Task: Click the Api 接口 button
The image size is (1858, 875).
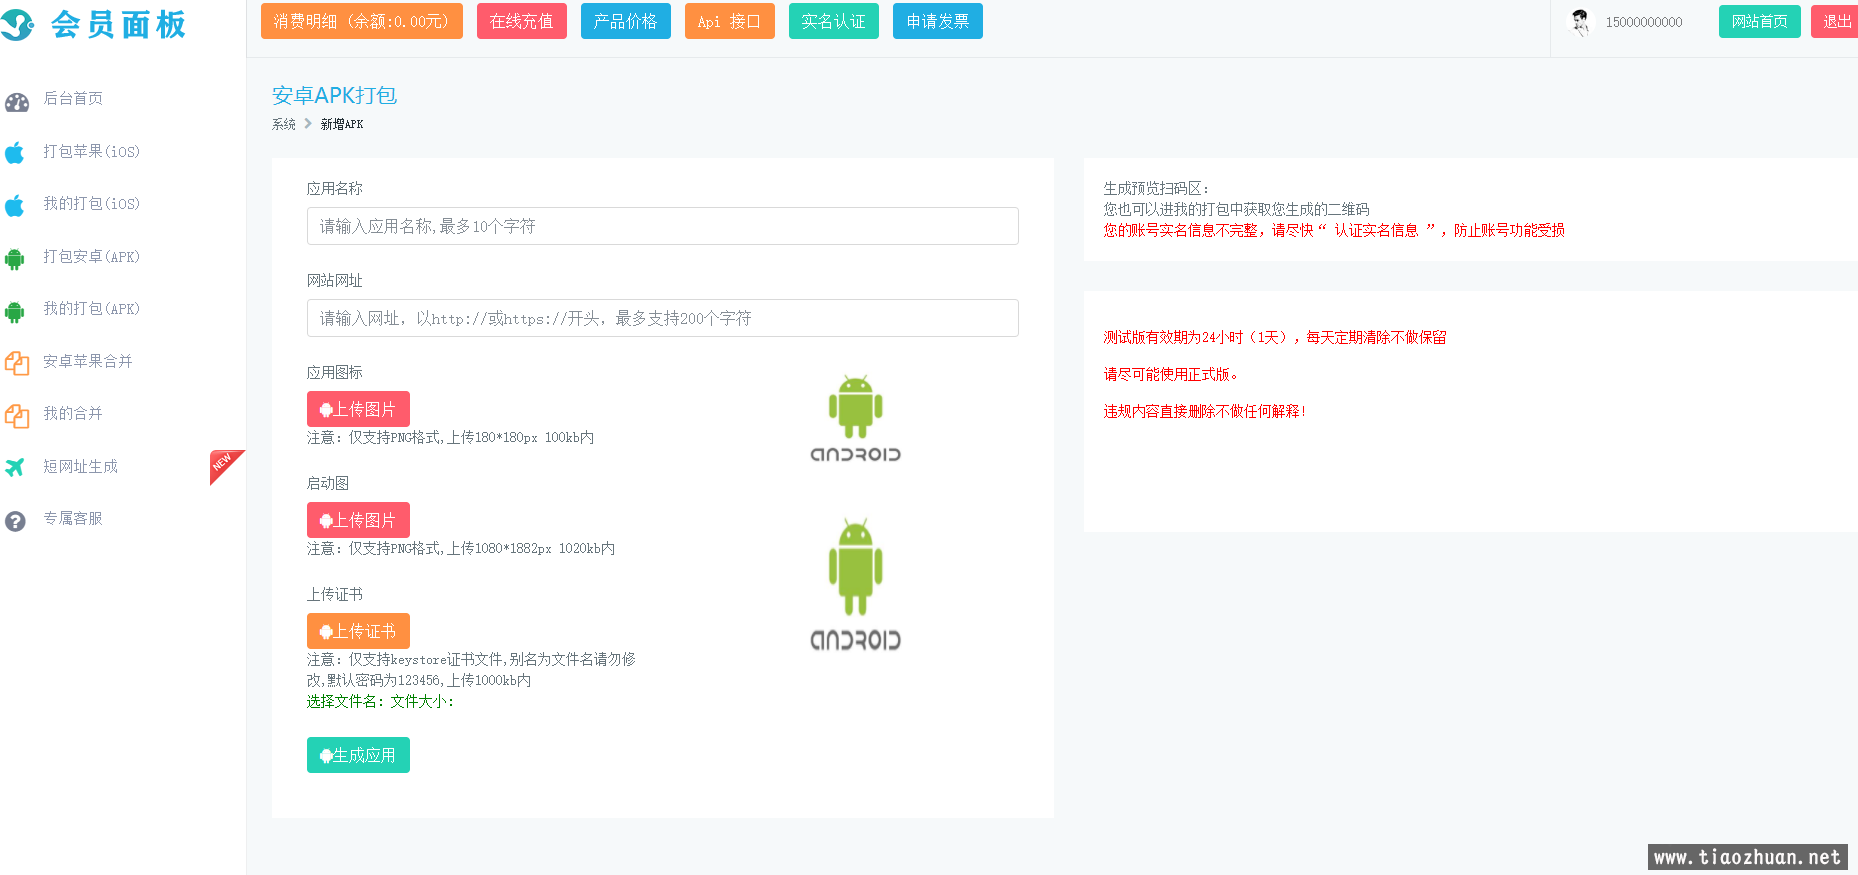Action: pyautogui.click(x=730, y=21)
